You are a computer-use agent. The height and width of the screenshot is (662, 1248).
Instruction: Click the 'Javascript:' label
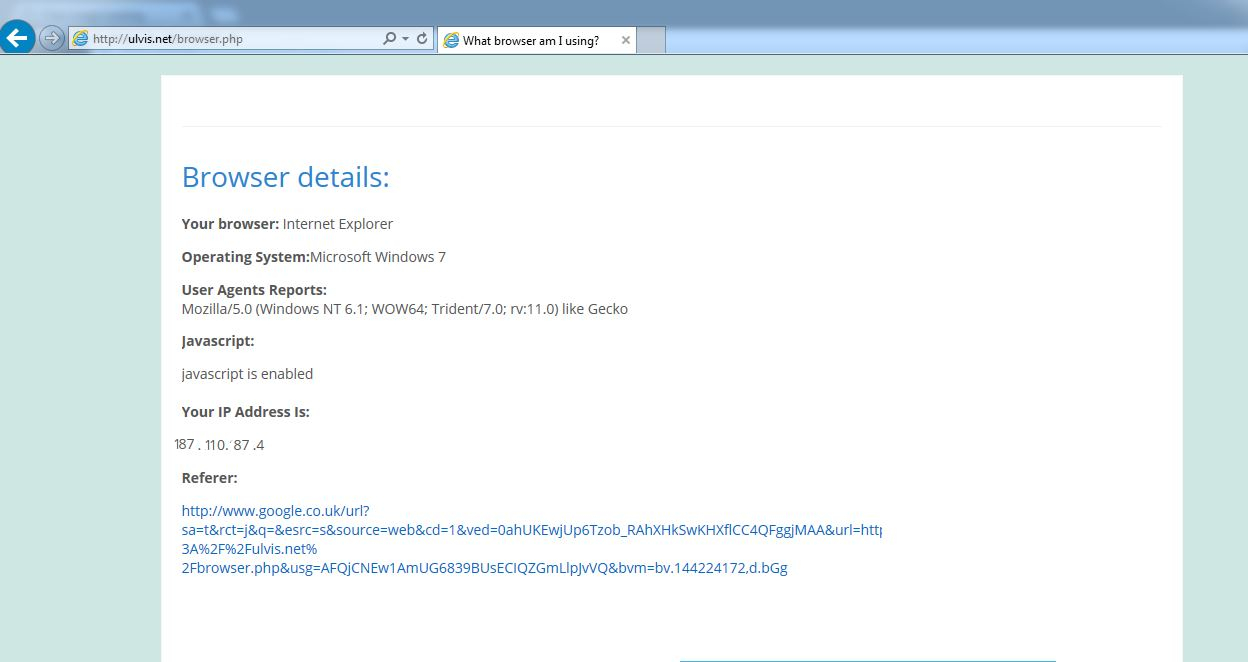[x=218, y=341]
